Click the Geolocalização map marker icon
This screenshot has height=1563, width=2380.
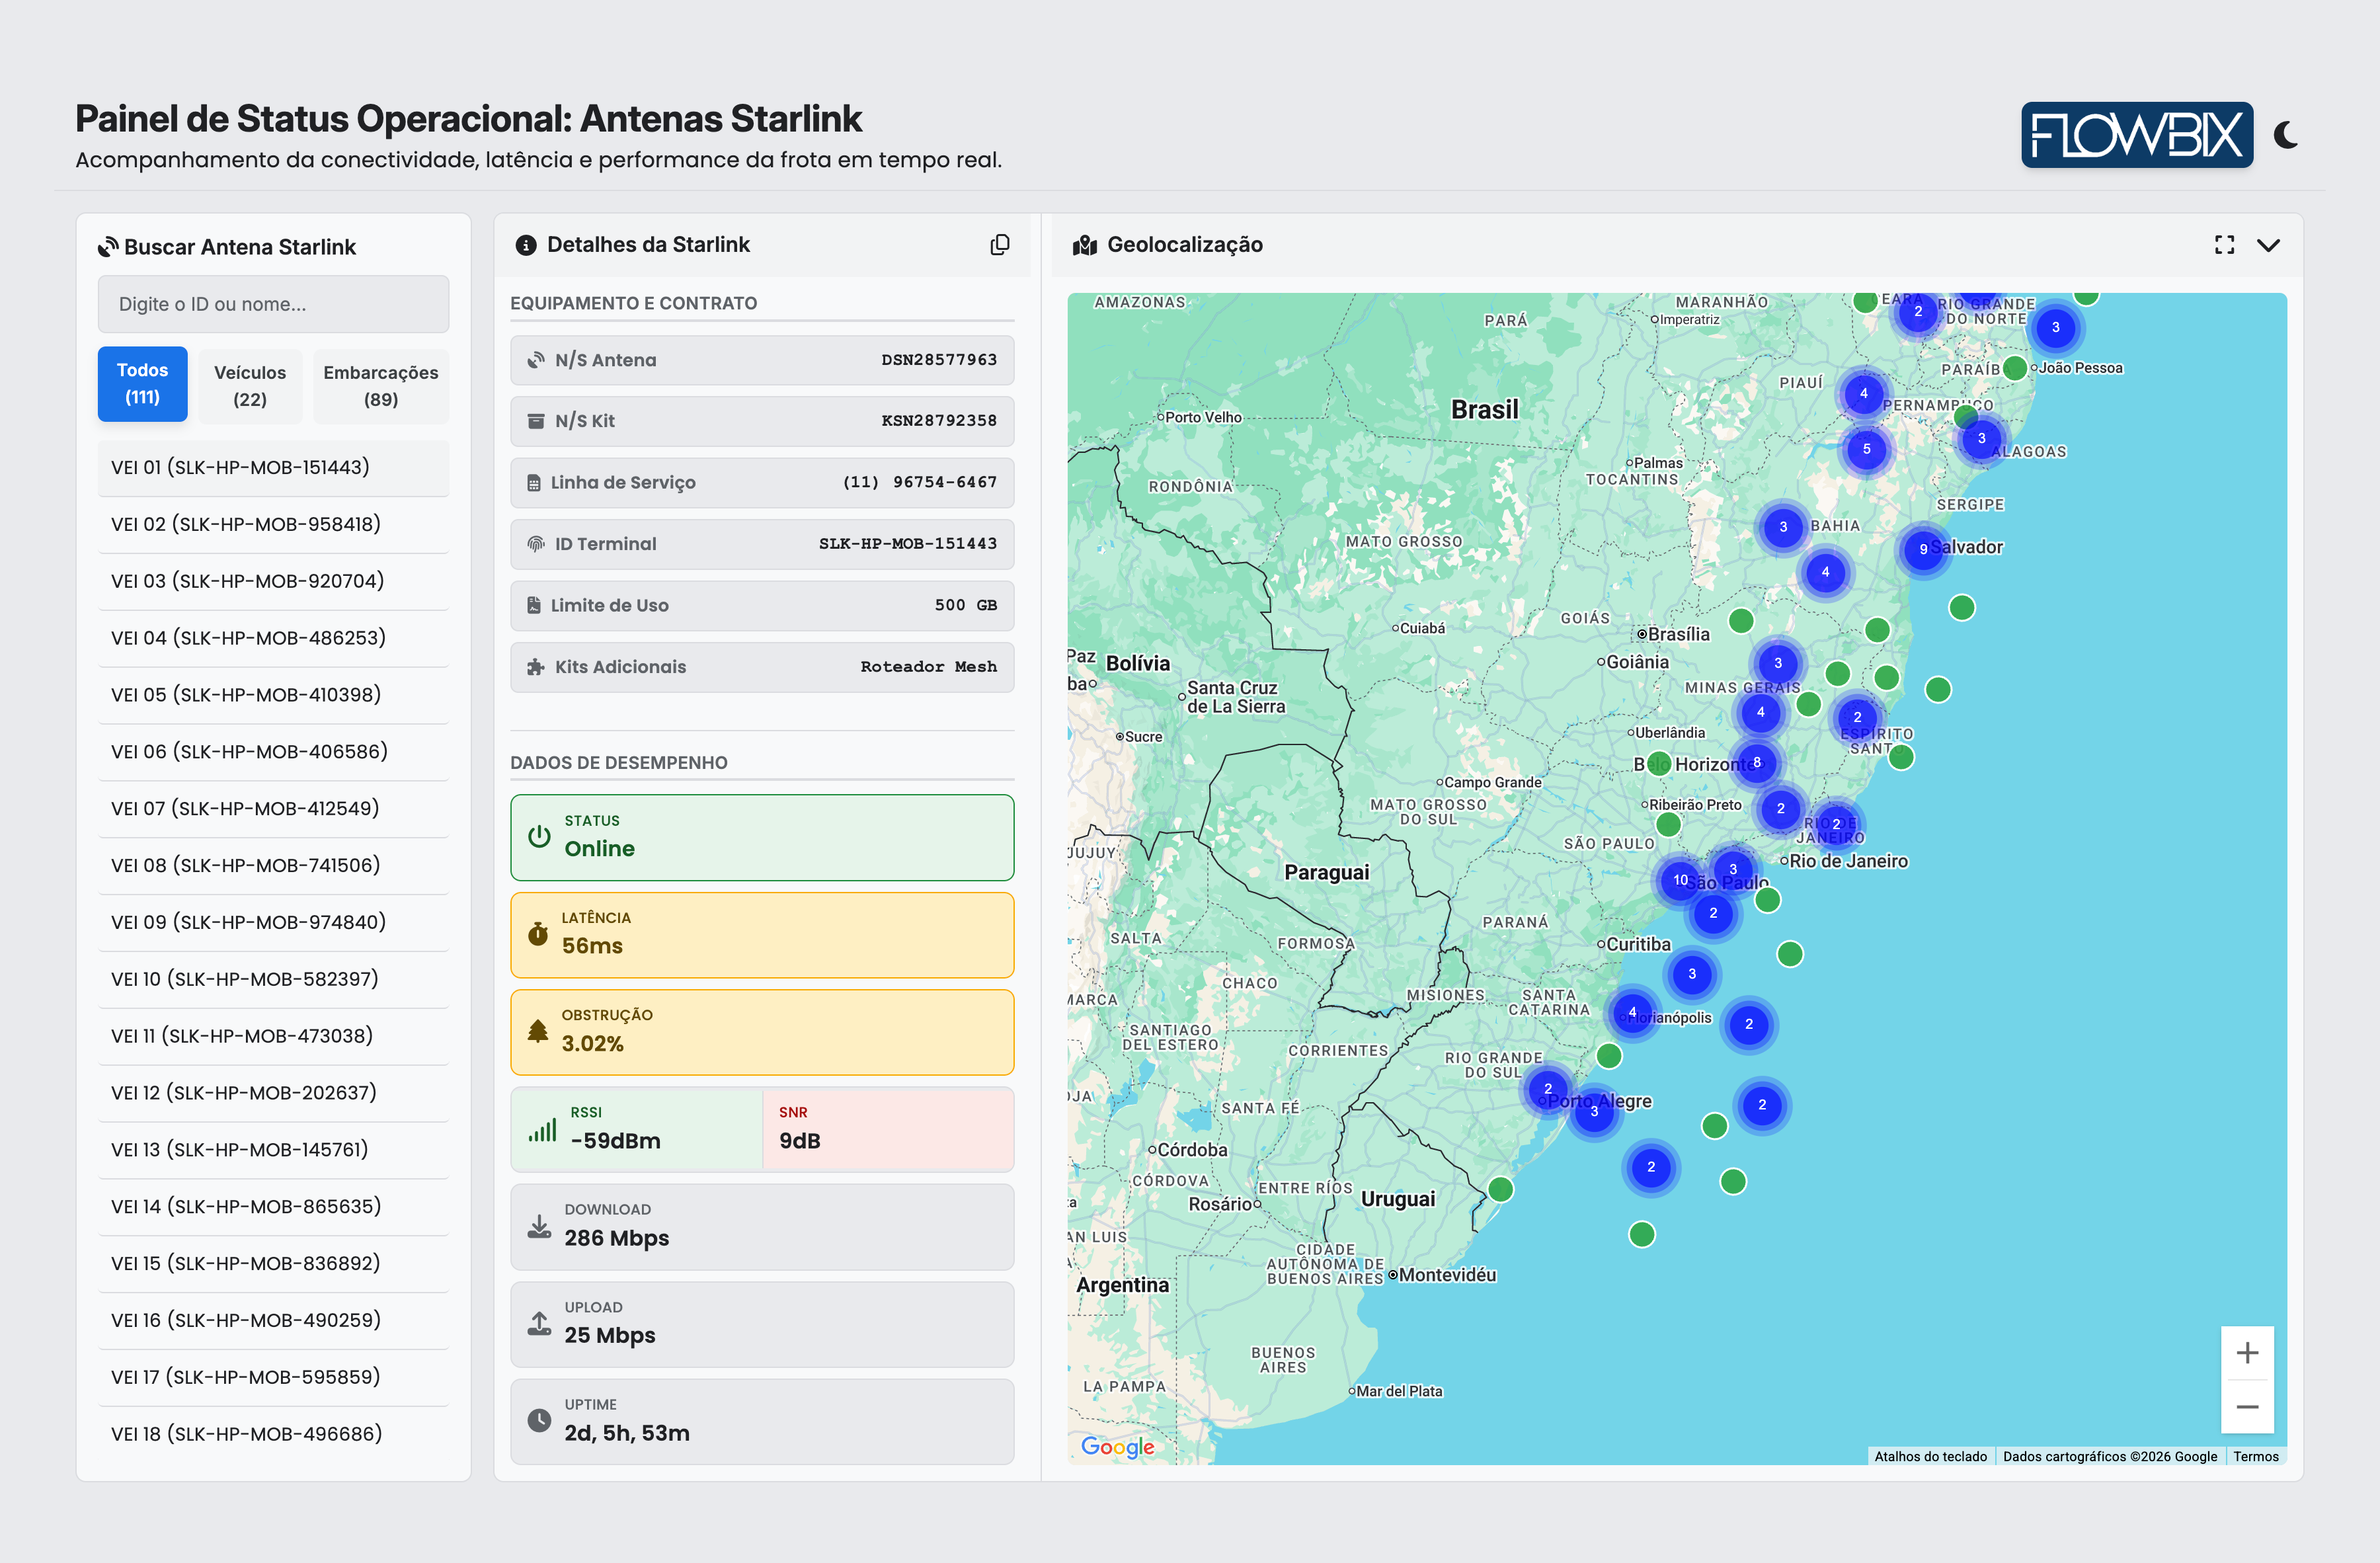1085,245
